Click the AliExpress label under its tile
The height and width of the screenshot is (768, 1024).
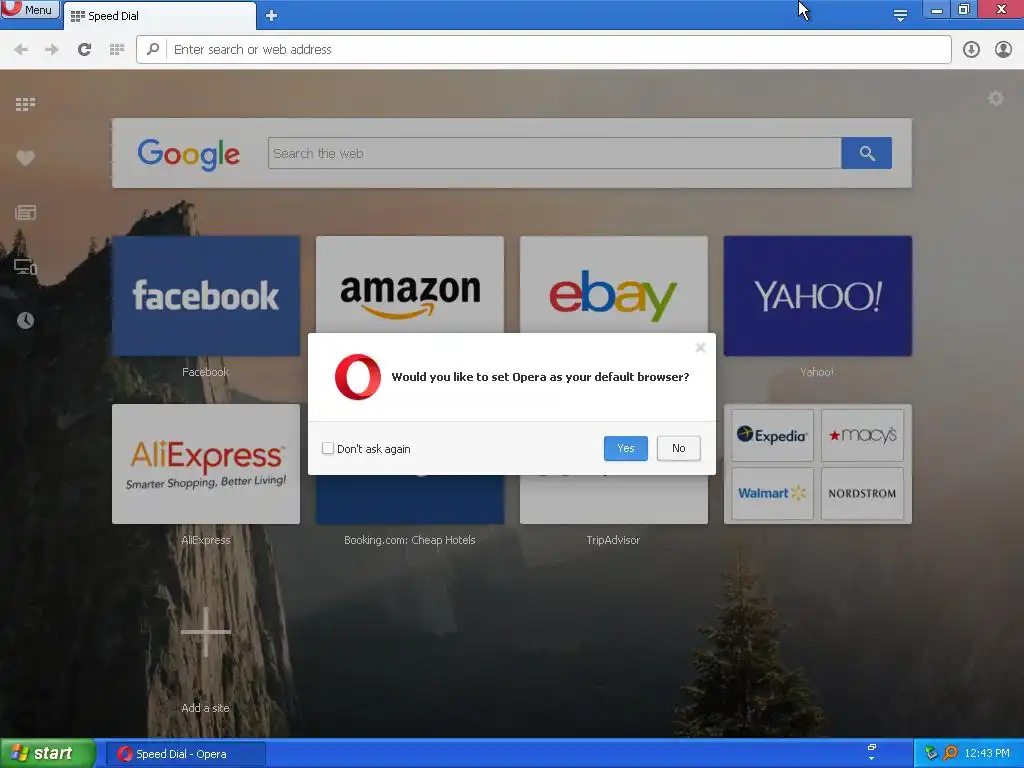[x=206, y=540]
